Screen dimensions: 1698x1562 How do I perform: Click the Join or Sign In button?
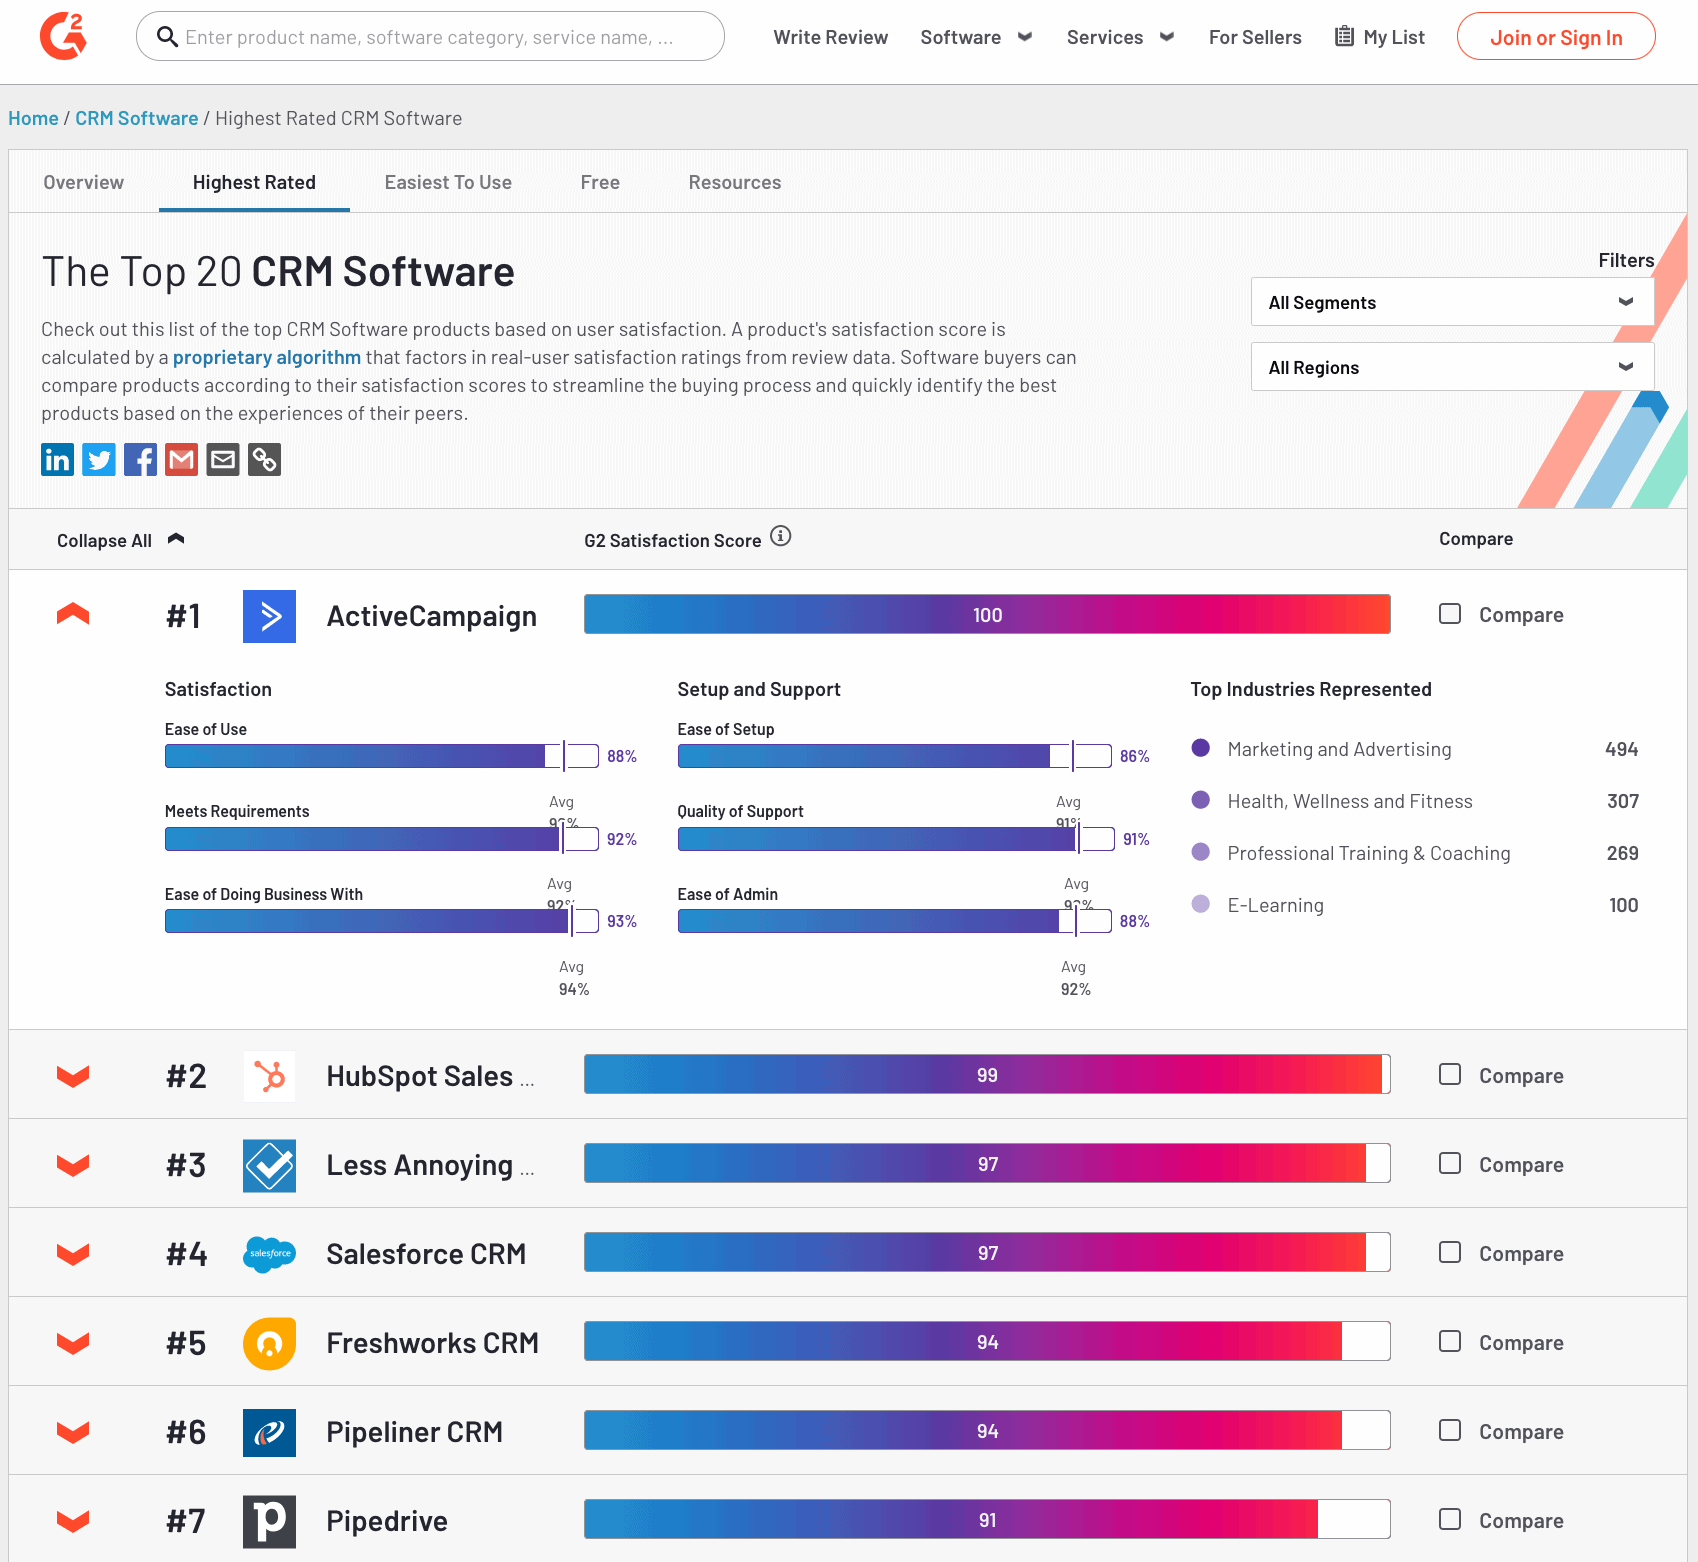click(x=1556, y=36)
